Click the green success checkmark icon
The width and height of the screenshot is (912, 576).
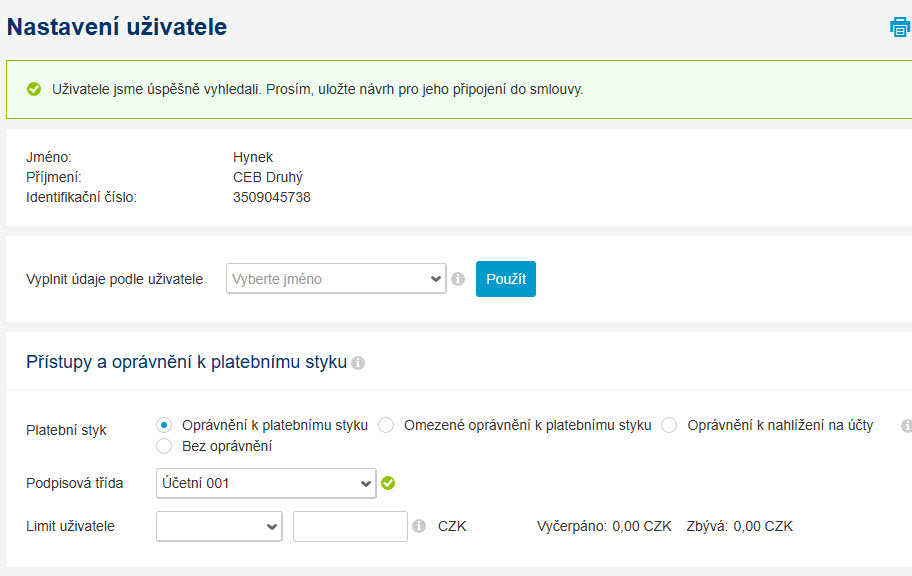click(34, 89)
